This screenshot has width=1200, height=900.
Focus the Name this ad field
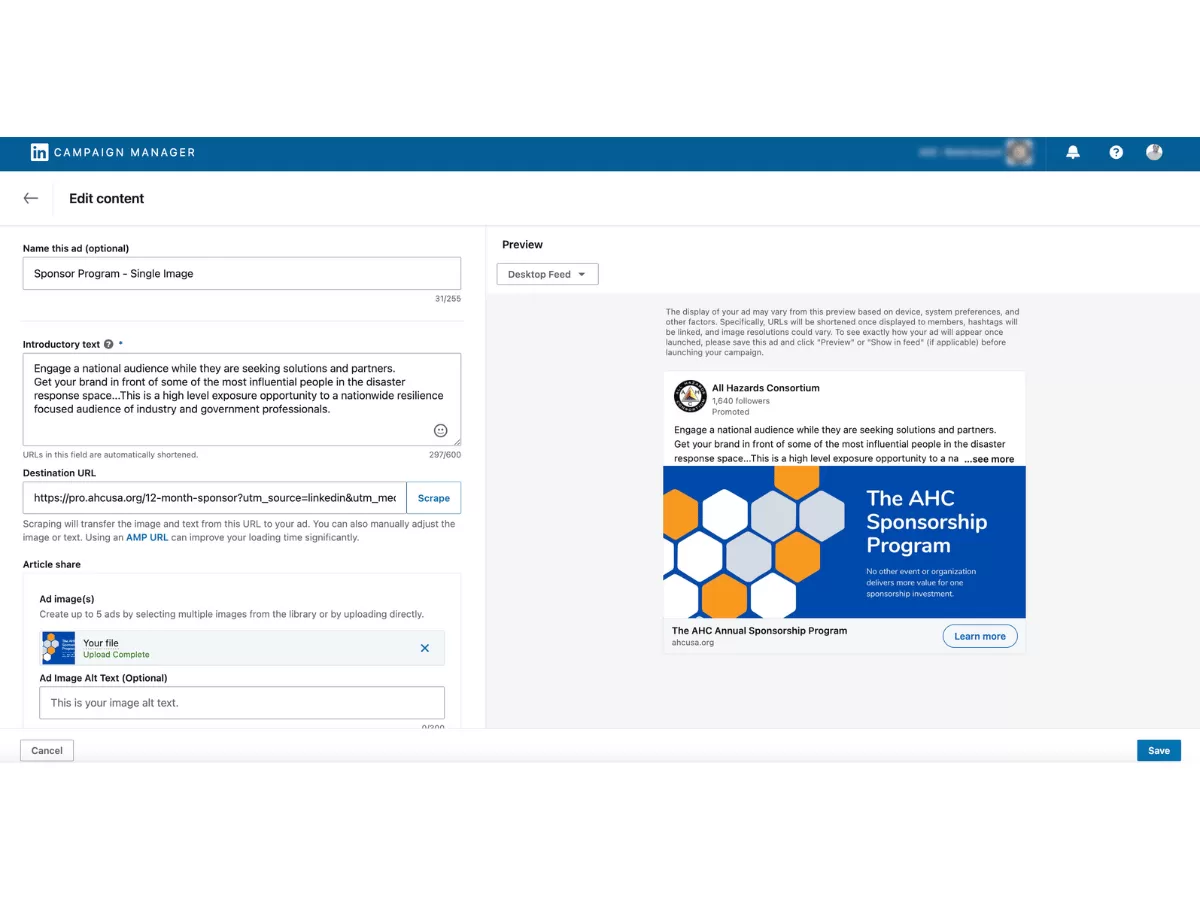coord(241,273)
